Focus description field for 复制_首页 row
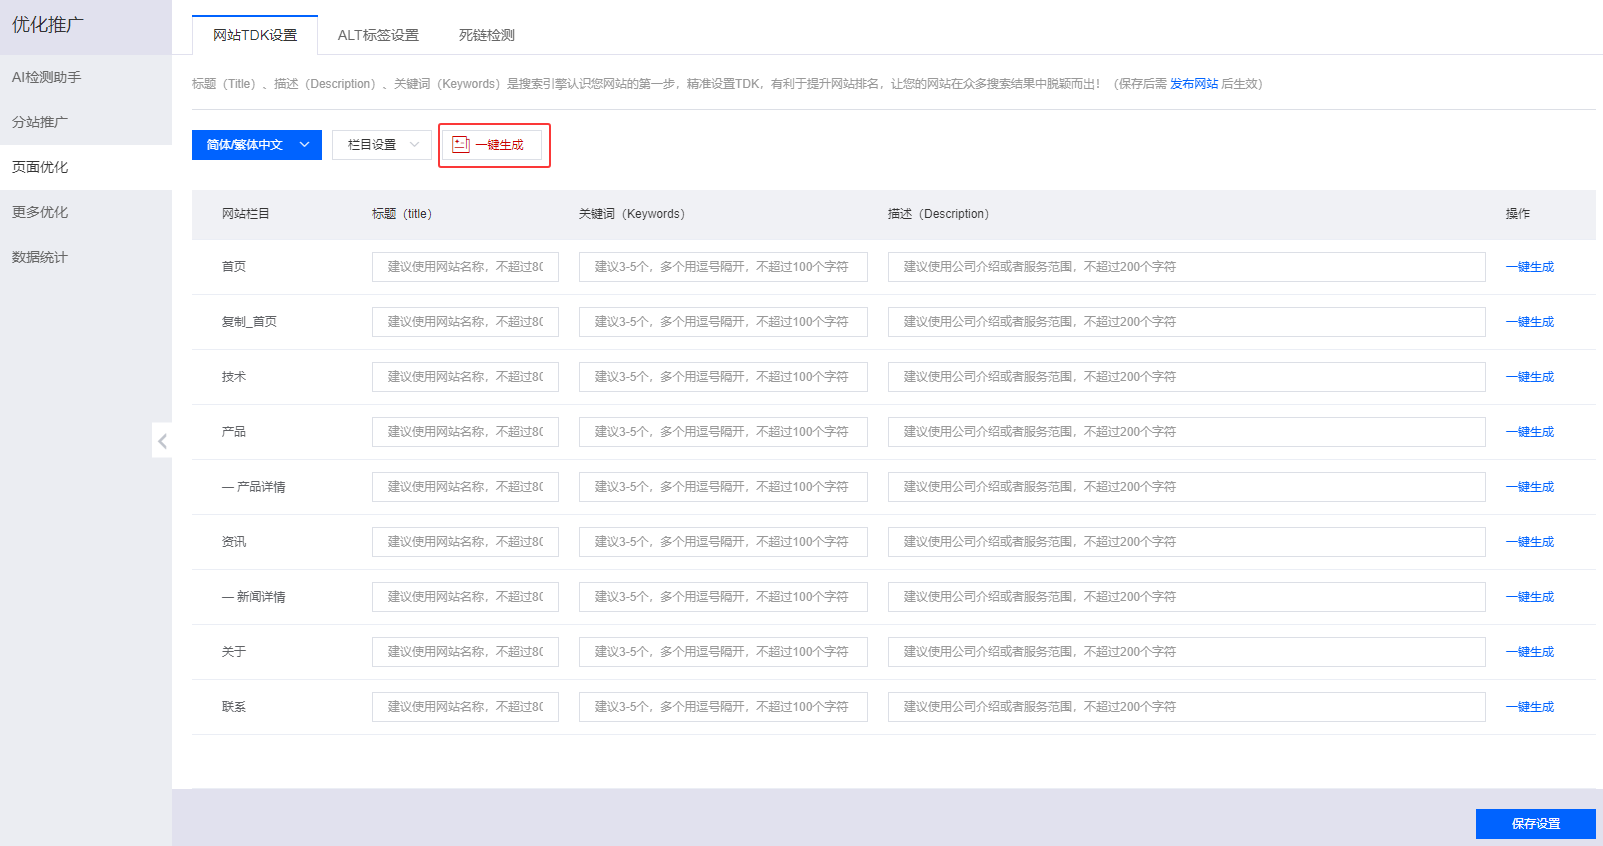Viewport: 1603px width, 846px height. click(x=1187, y=322)
